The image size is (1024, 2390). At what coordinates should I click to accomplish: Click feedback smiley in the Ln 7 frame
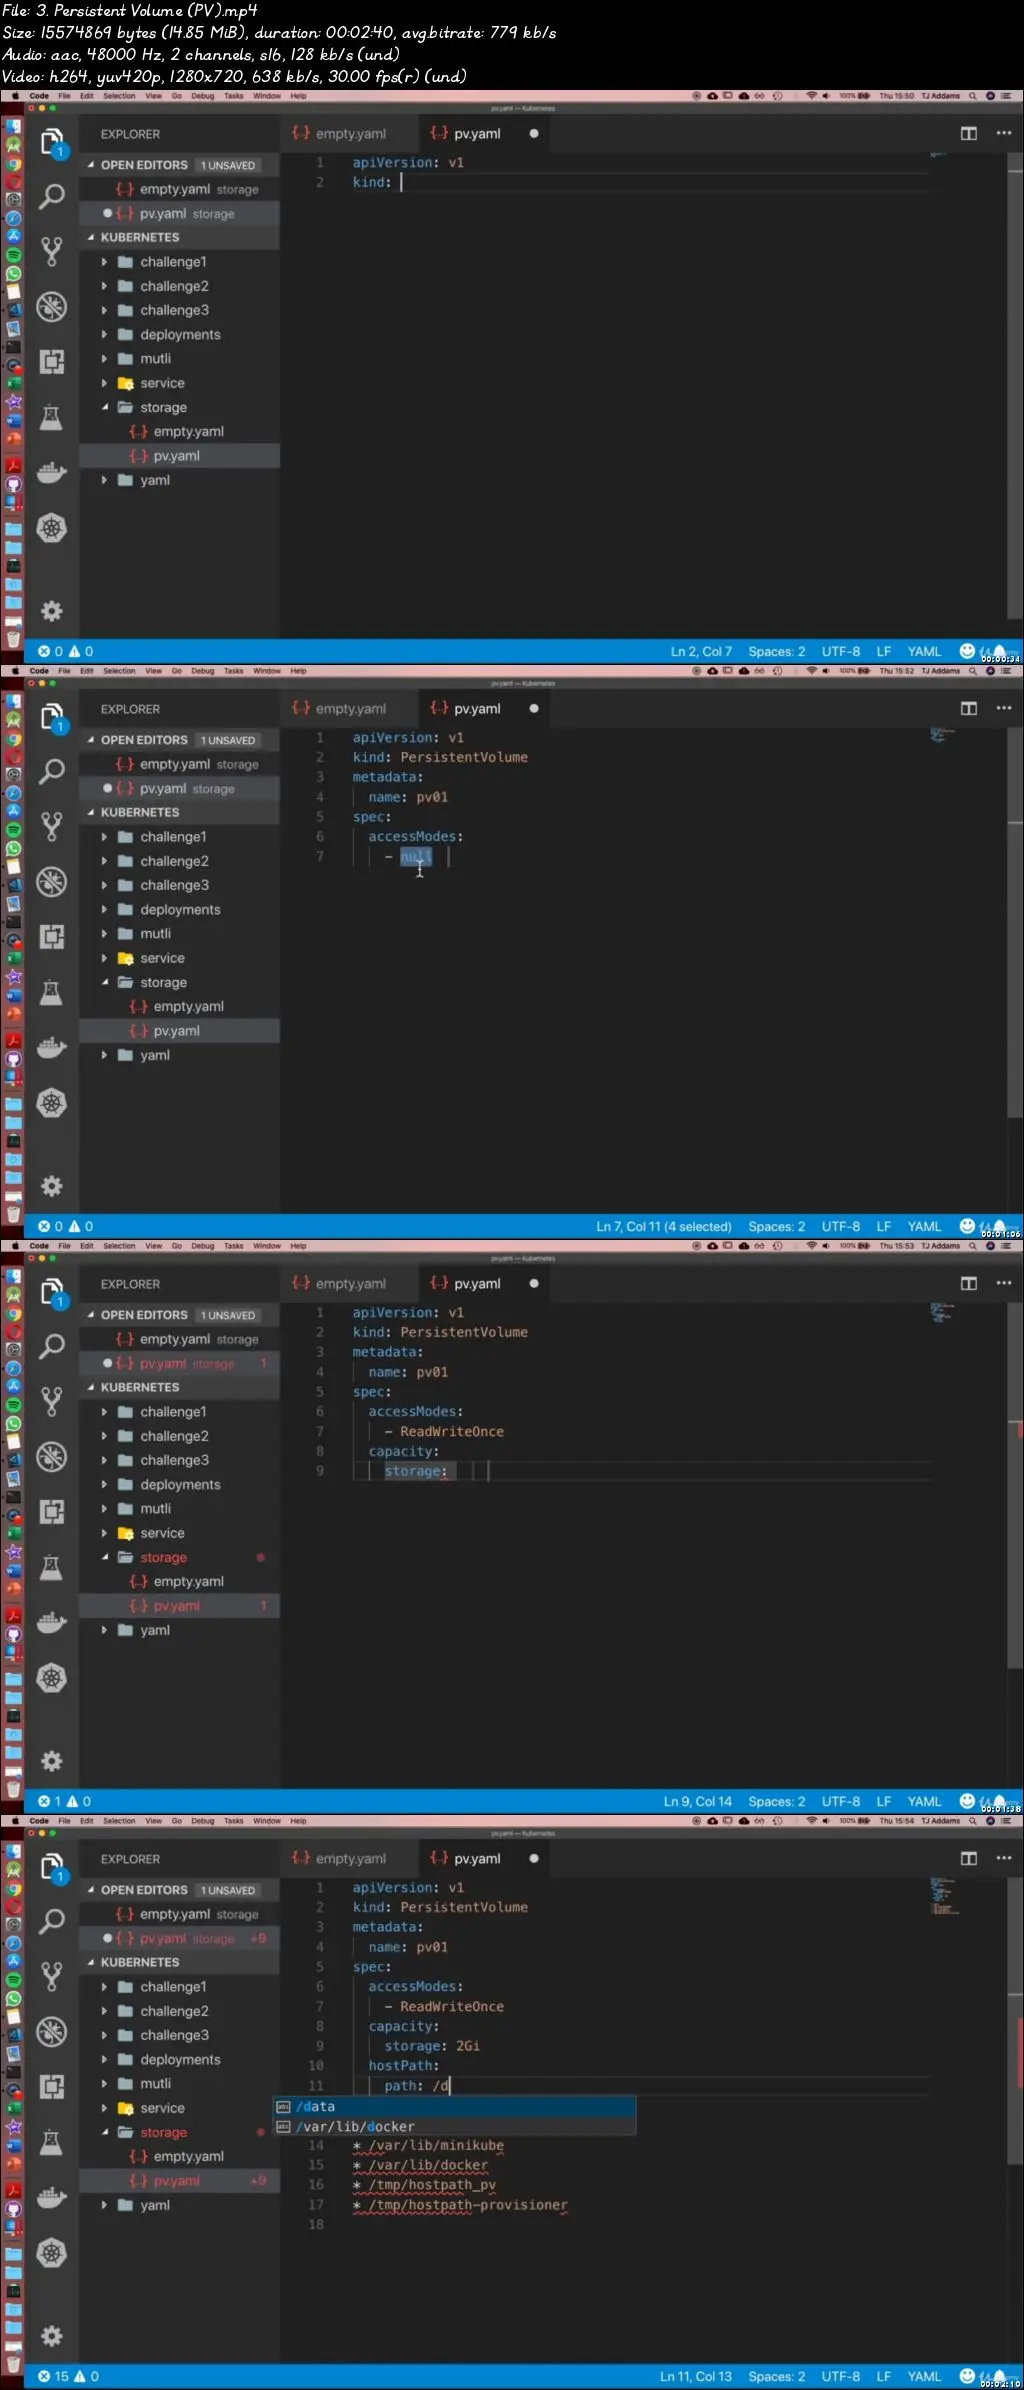967,1225
